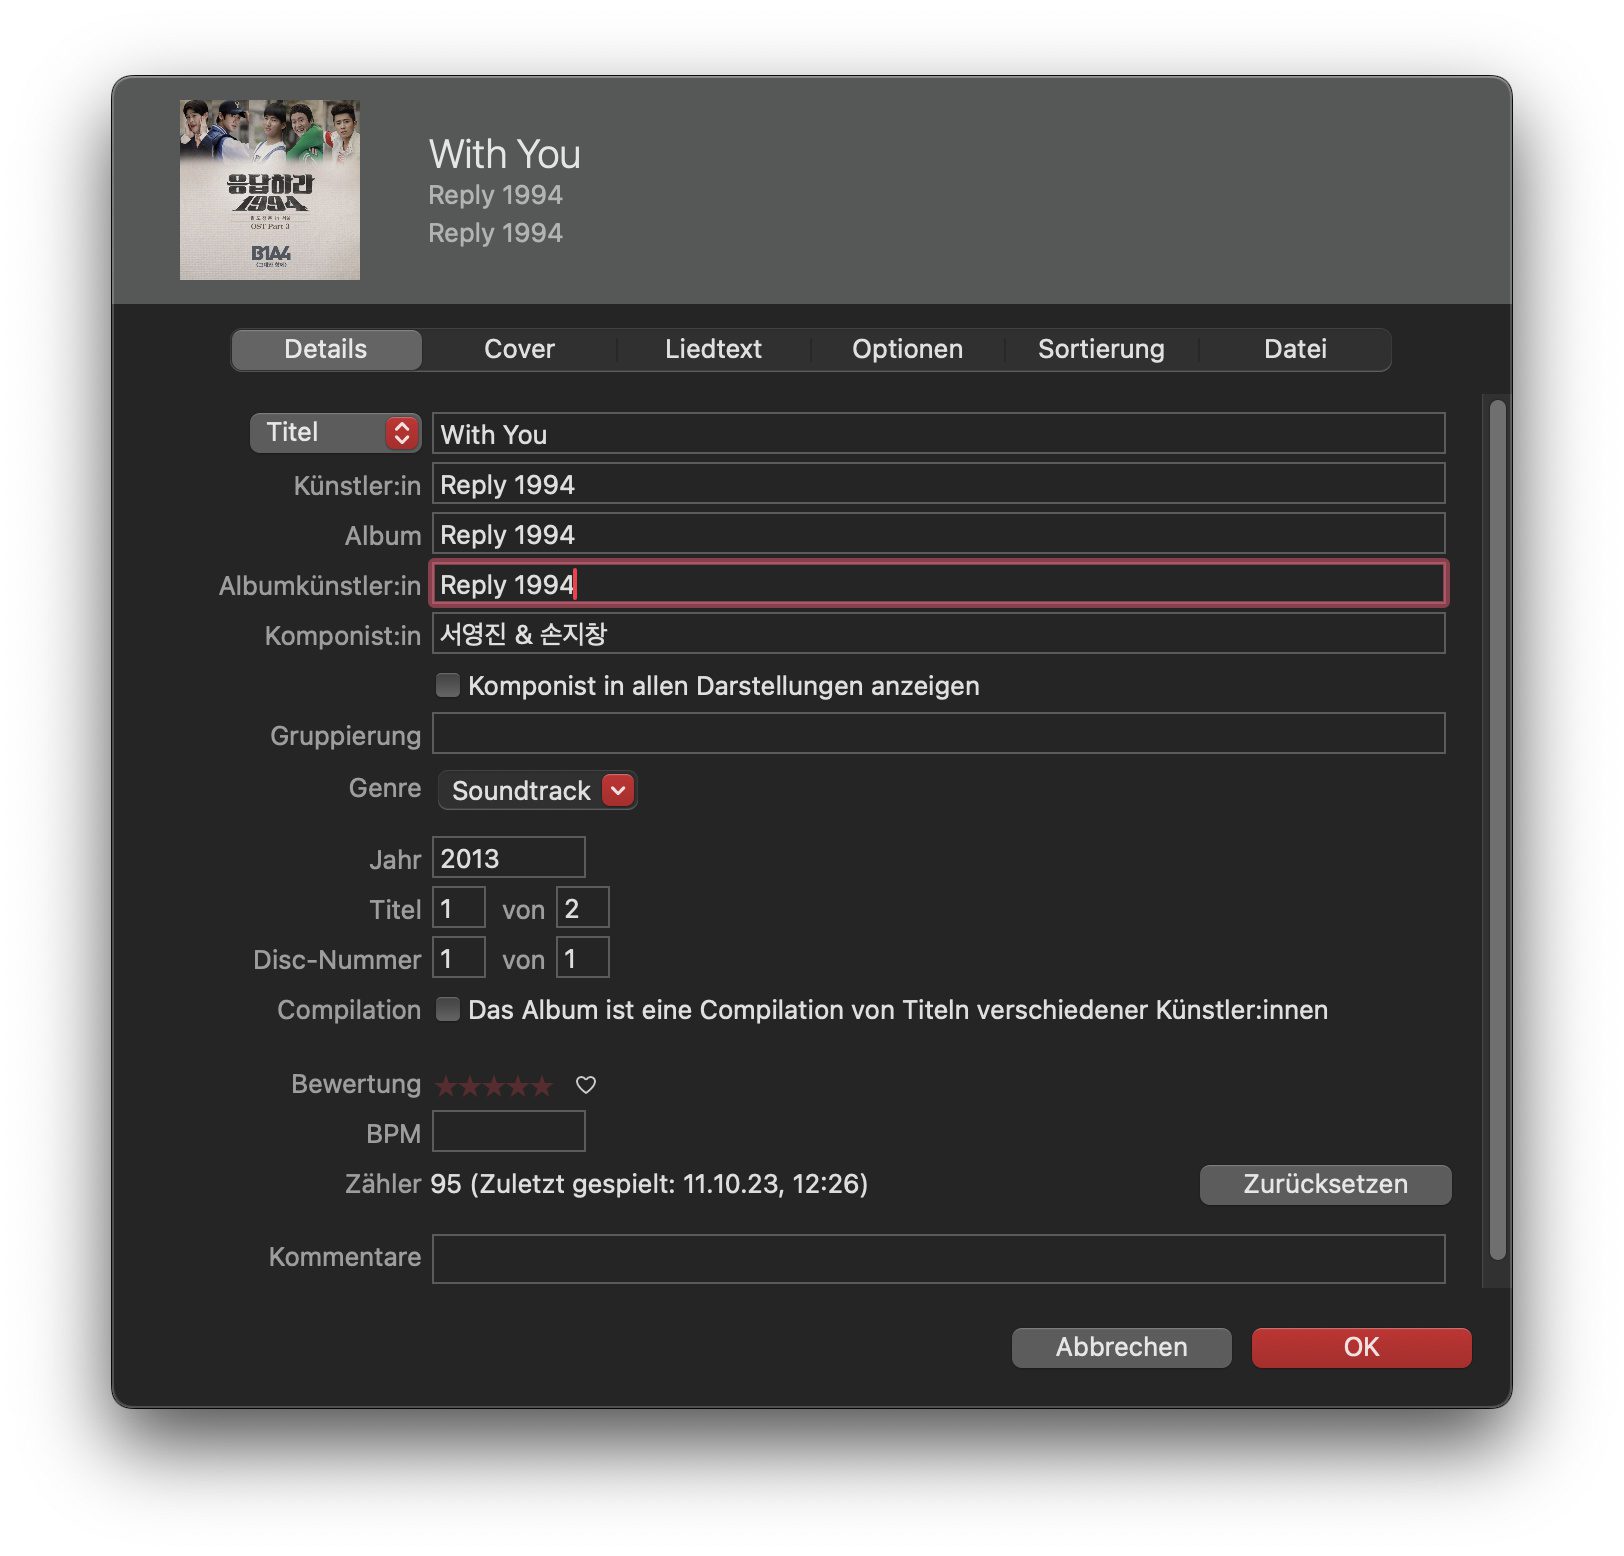Click the vertical scrollbar of the details pane
The image size is (1624, 1556).
pos(1497,830)
